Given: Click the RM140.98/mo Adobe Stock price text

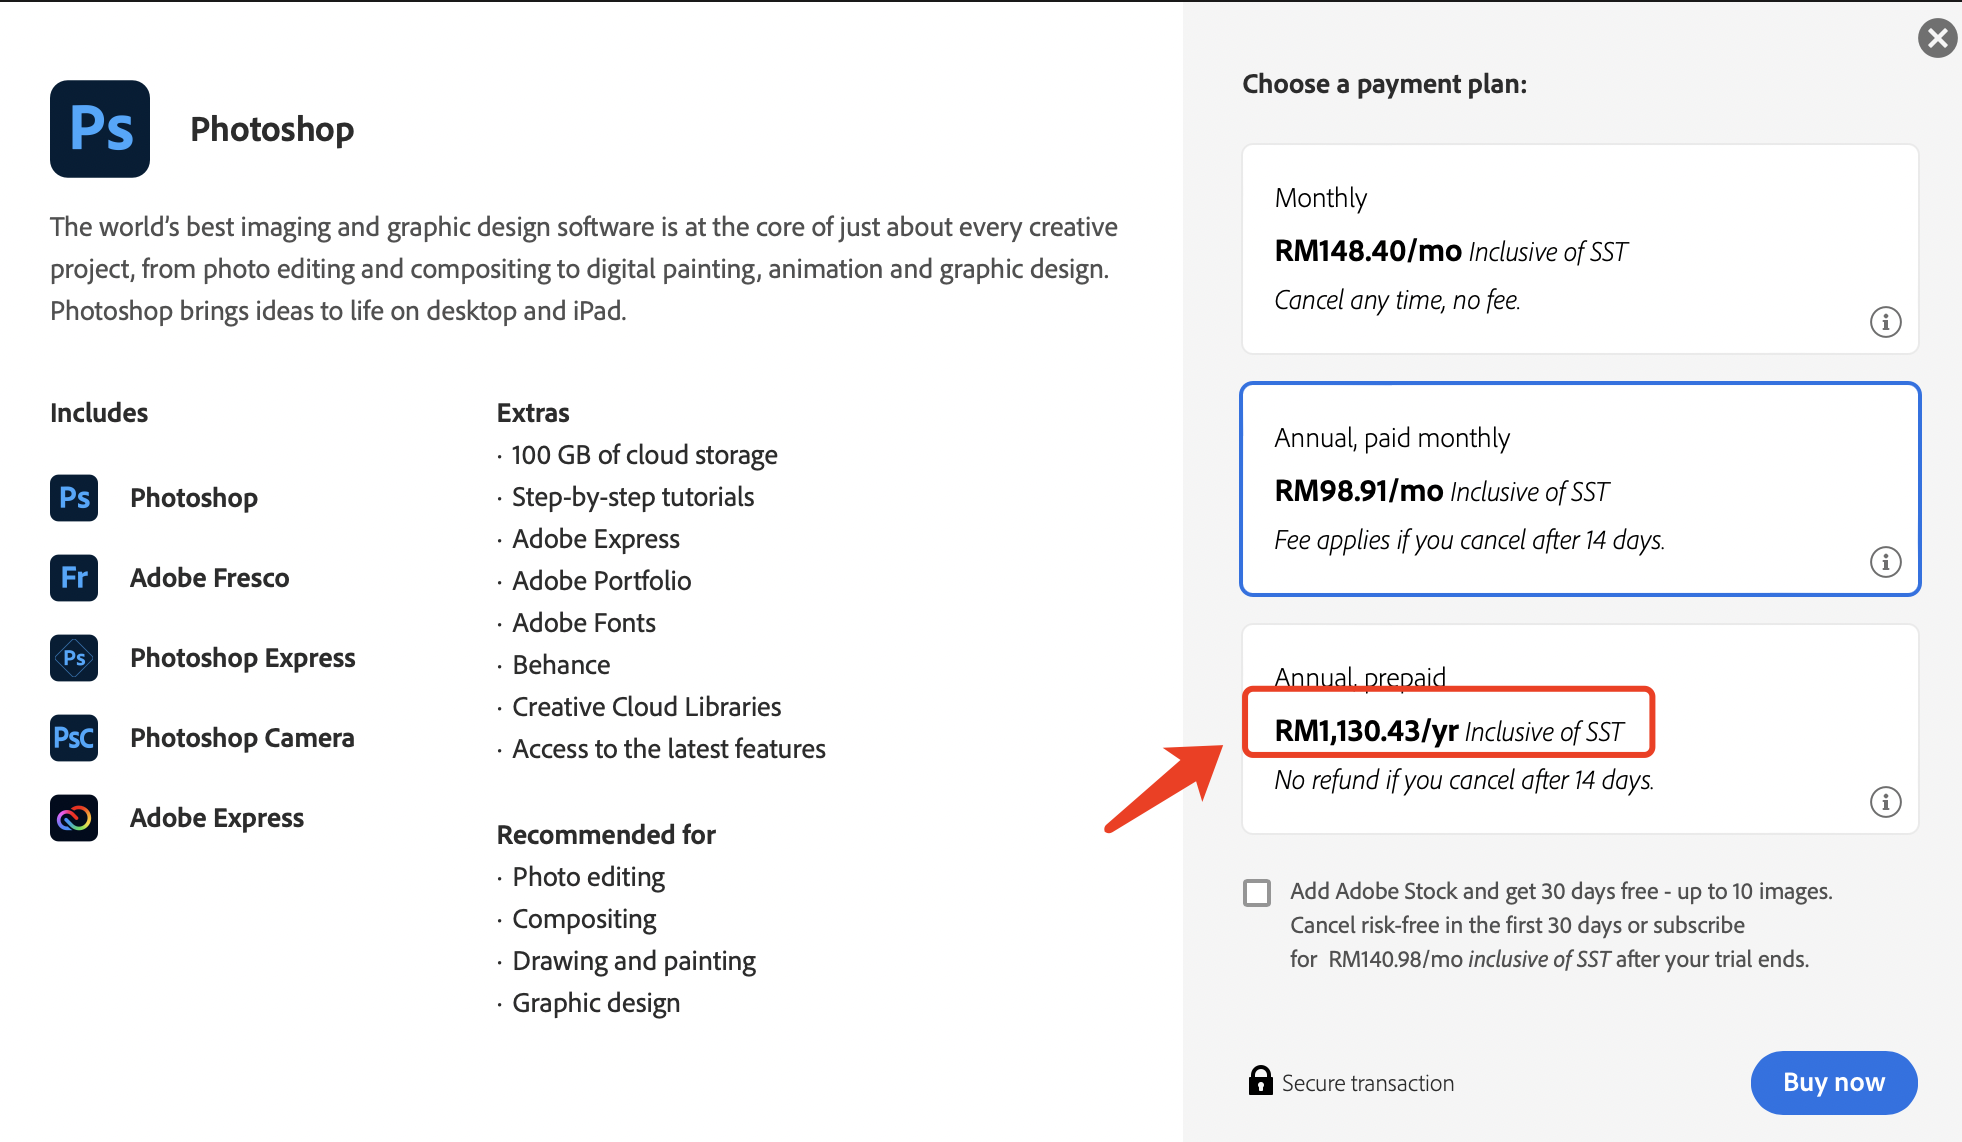Looking at the screenshot, I should [x=1395, y=959].
